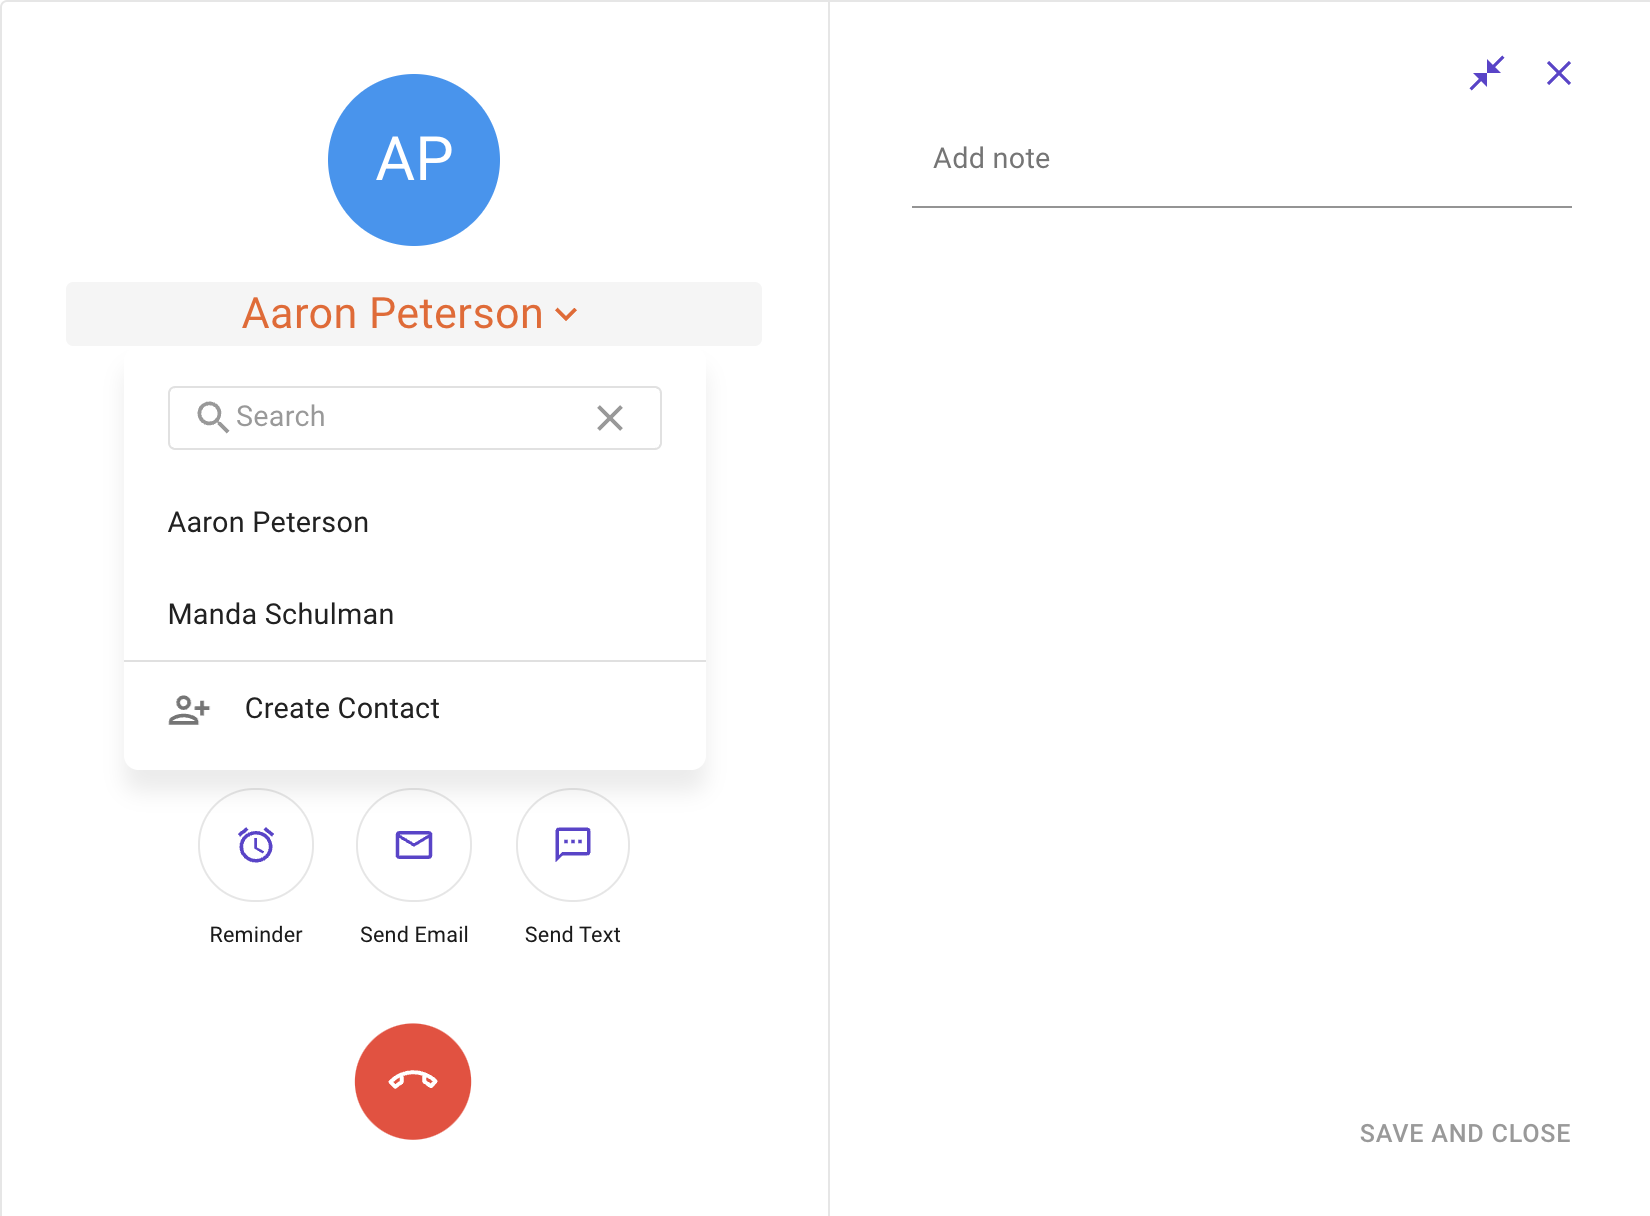Viewport: 1650px width, 1216px height.
Task: Close the call panel with X icon
Action: click(x=1559, y=73)
